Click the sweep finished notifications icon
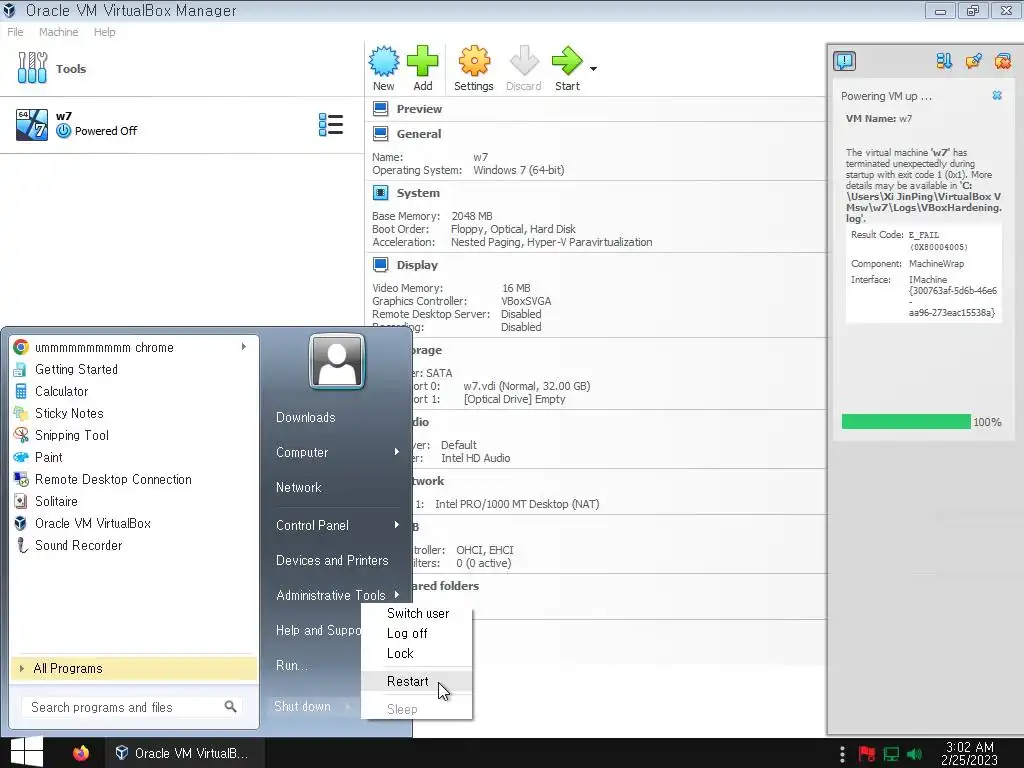 click(973, 61)
